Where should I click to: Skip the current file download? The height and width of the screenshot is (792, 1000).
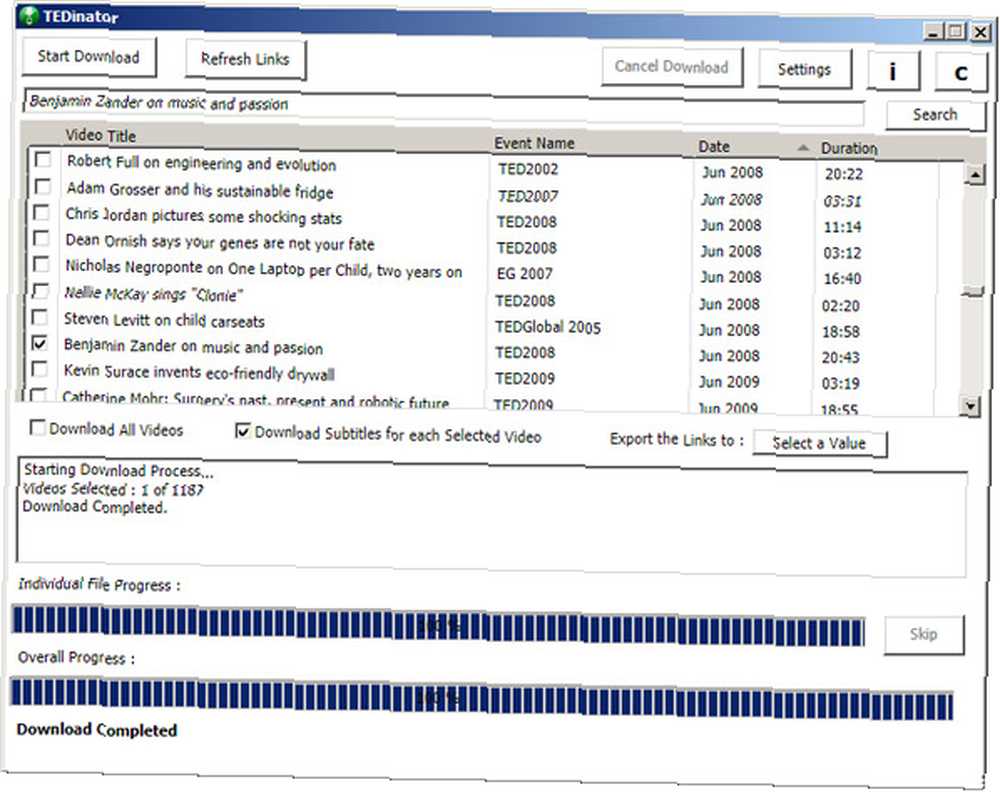pos(923,634)
